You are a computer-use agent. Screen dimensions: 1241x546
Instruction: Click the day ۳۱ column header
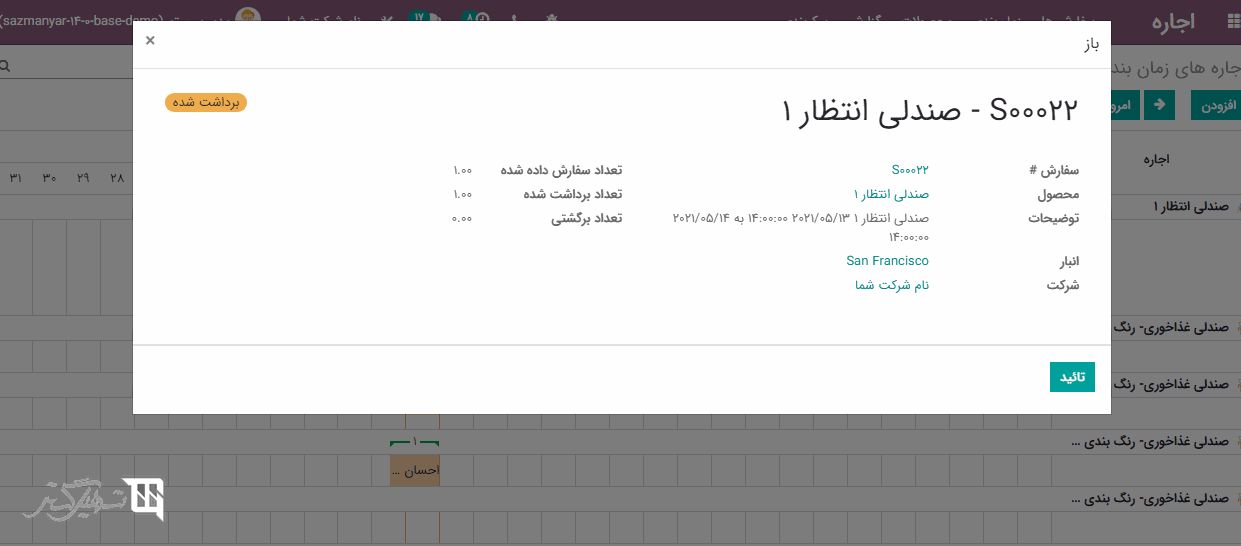[x=16, y=178]
